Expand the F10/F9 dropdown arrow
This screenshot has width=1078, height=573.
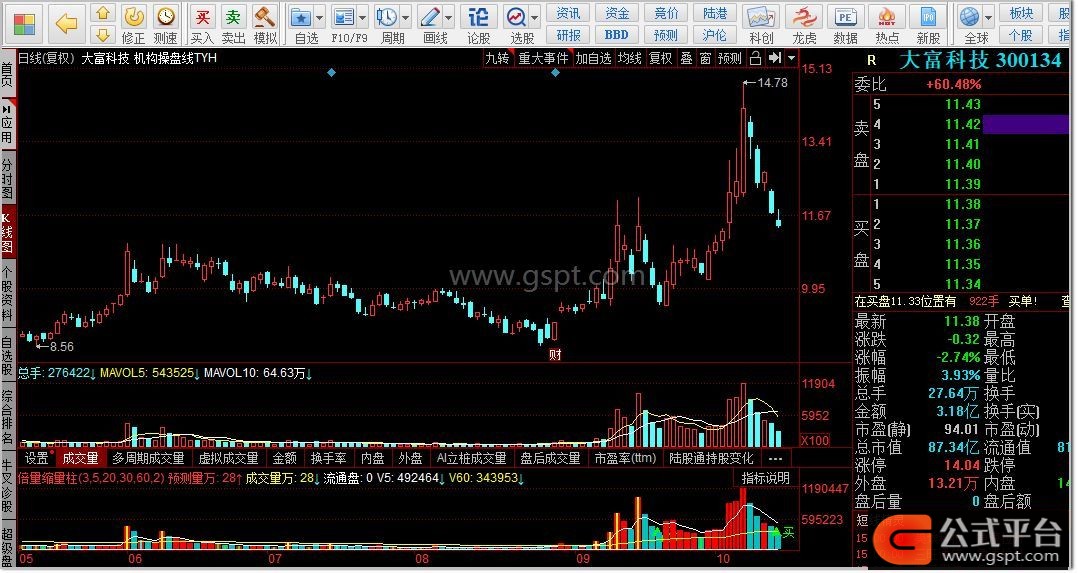click(362, 17)
